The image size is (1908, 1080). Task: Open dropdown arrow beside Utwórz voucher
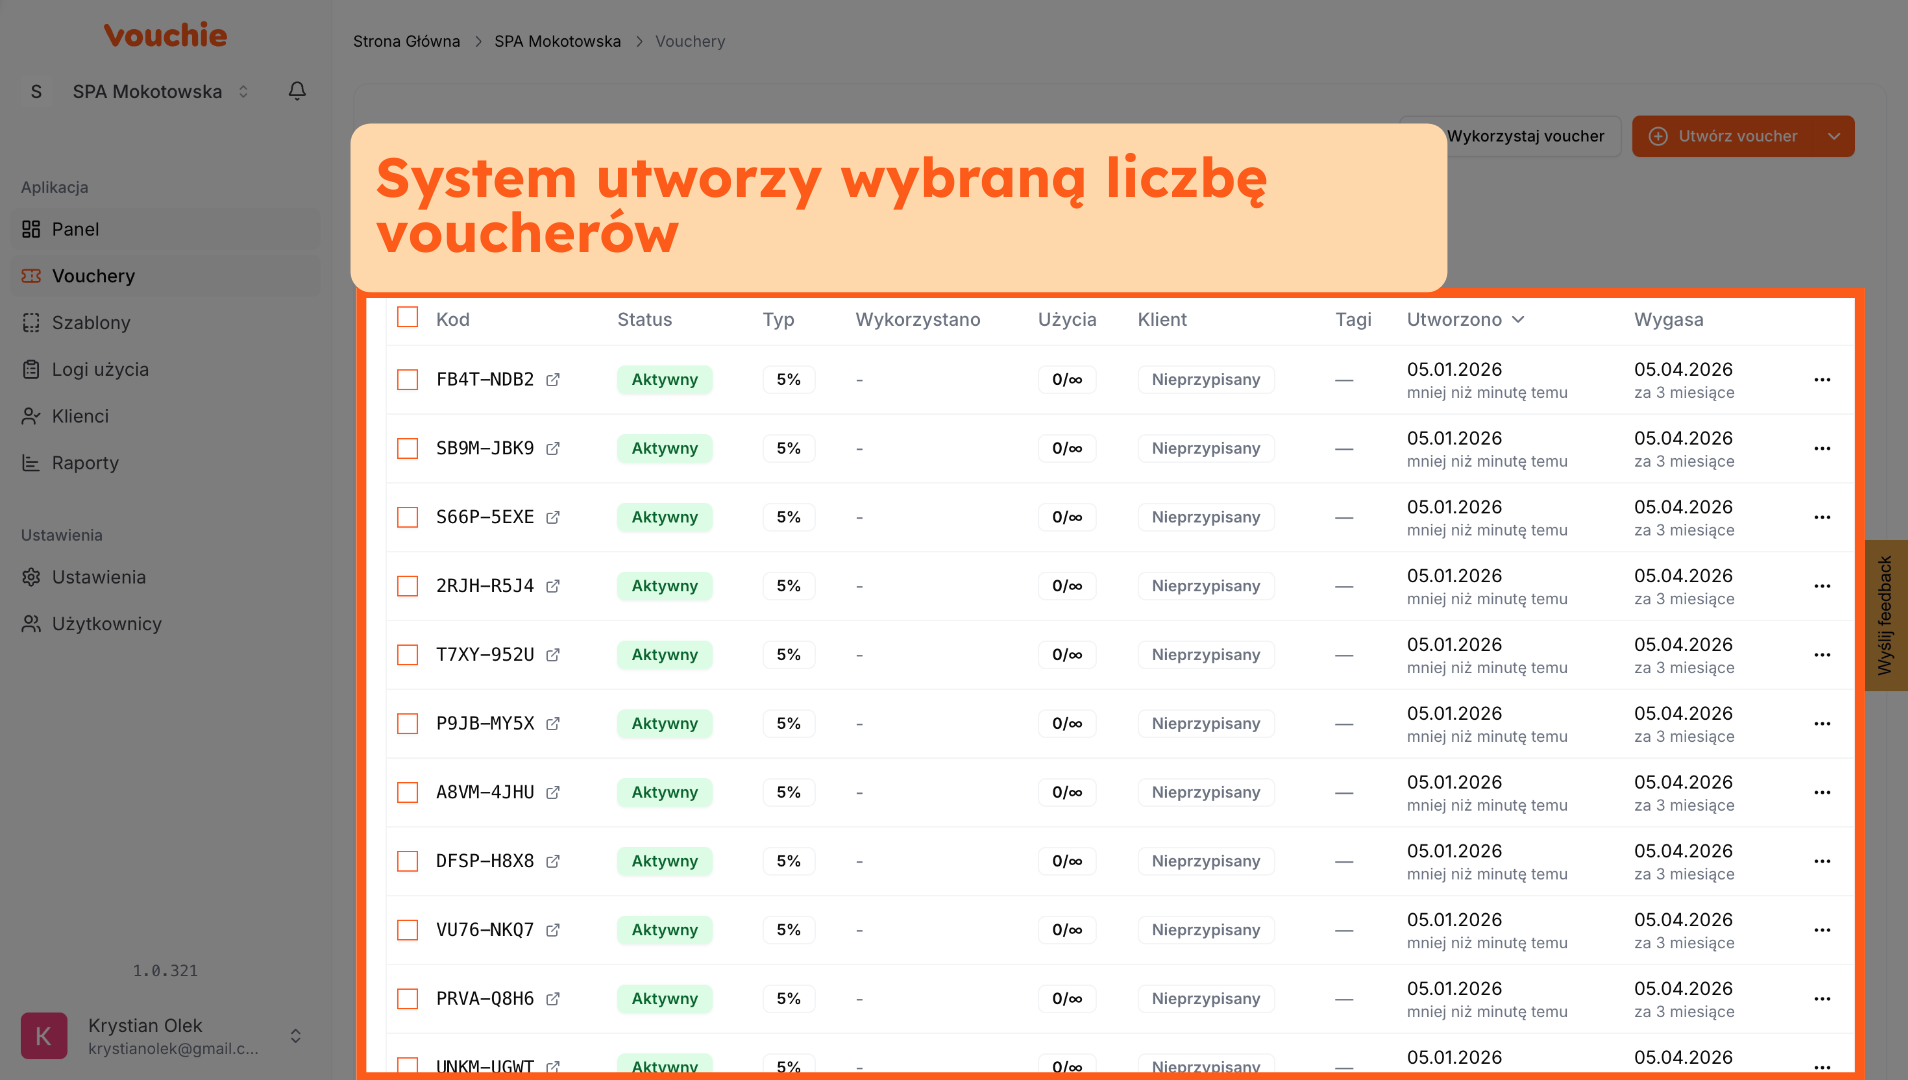(1833, 137)
